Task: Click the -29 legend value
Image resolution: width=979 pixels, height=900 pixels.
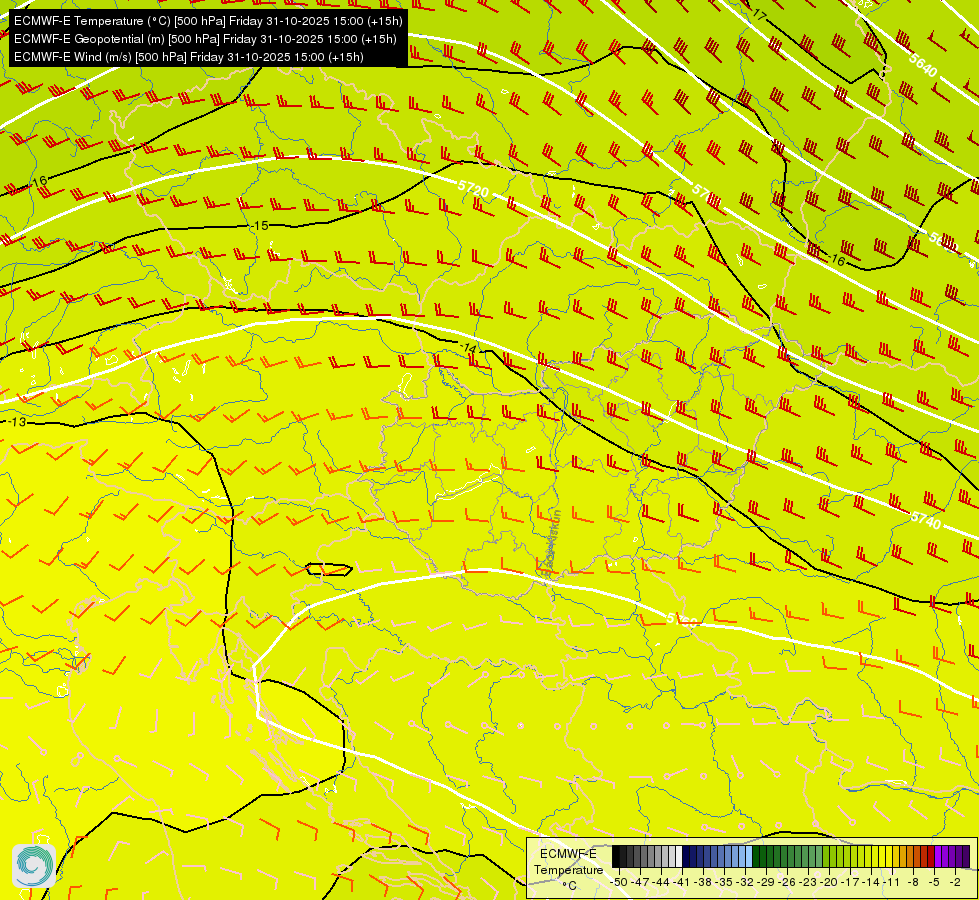Action: click(766, 882)
